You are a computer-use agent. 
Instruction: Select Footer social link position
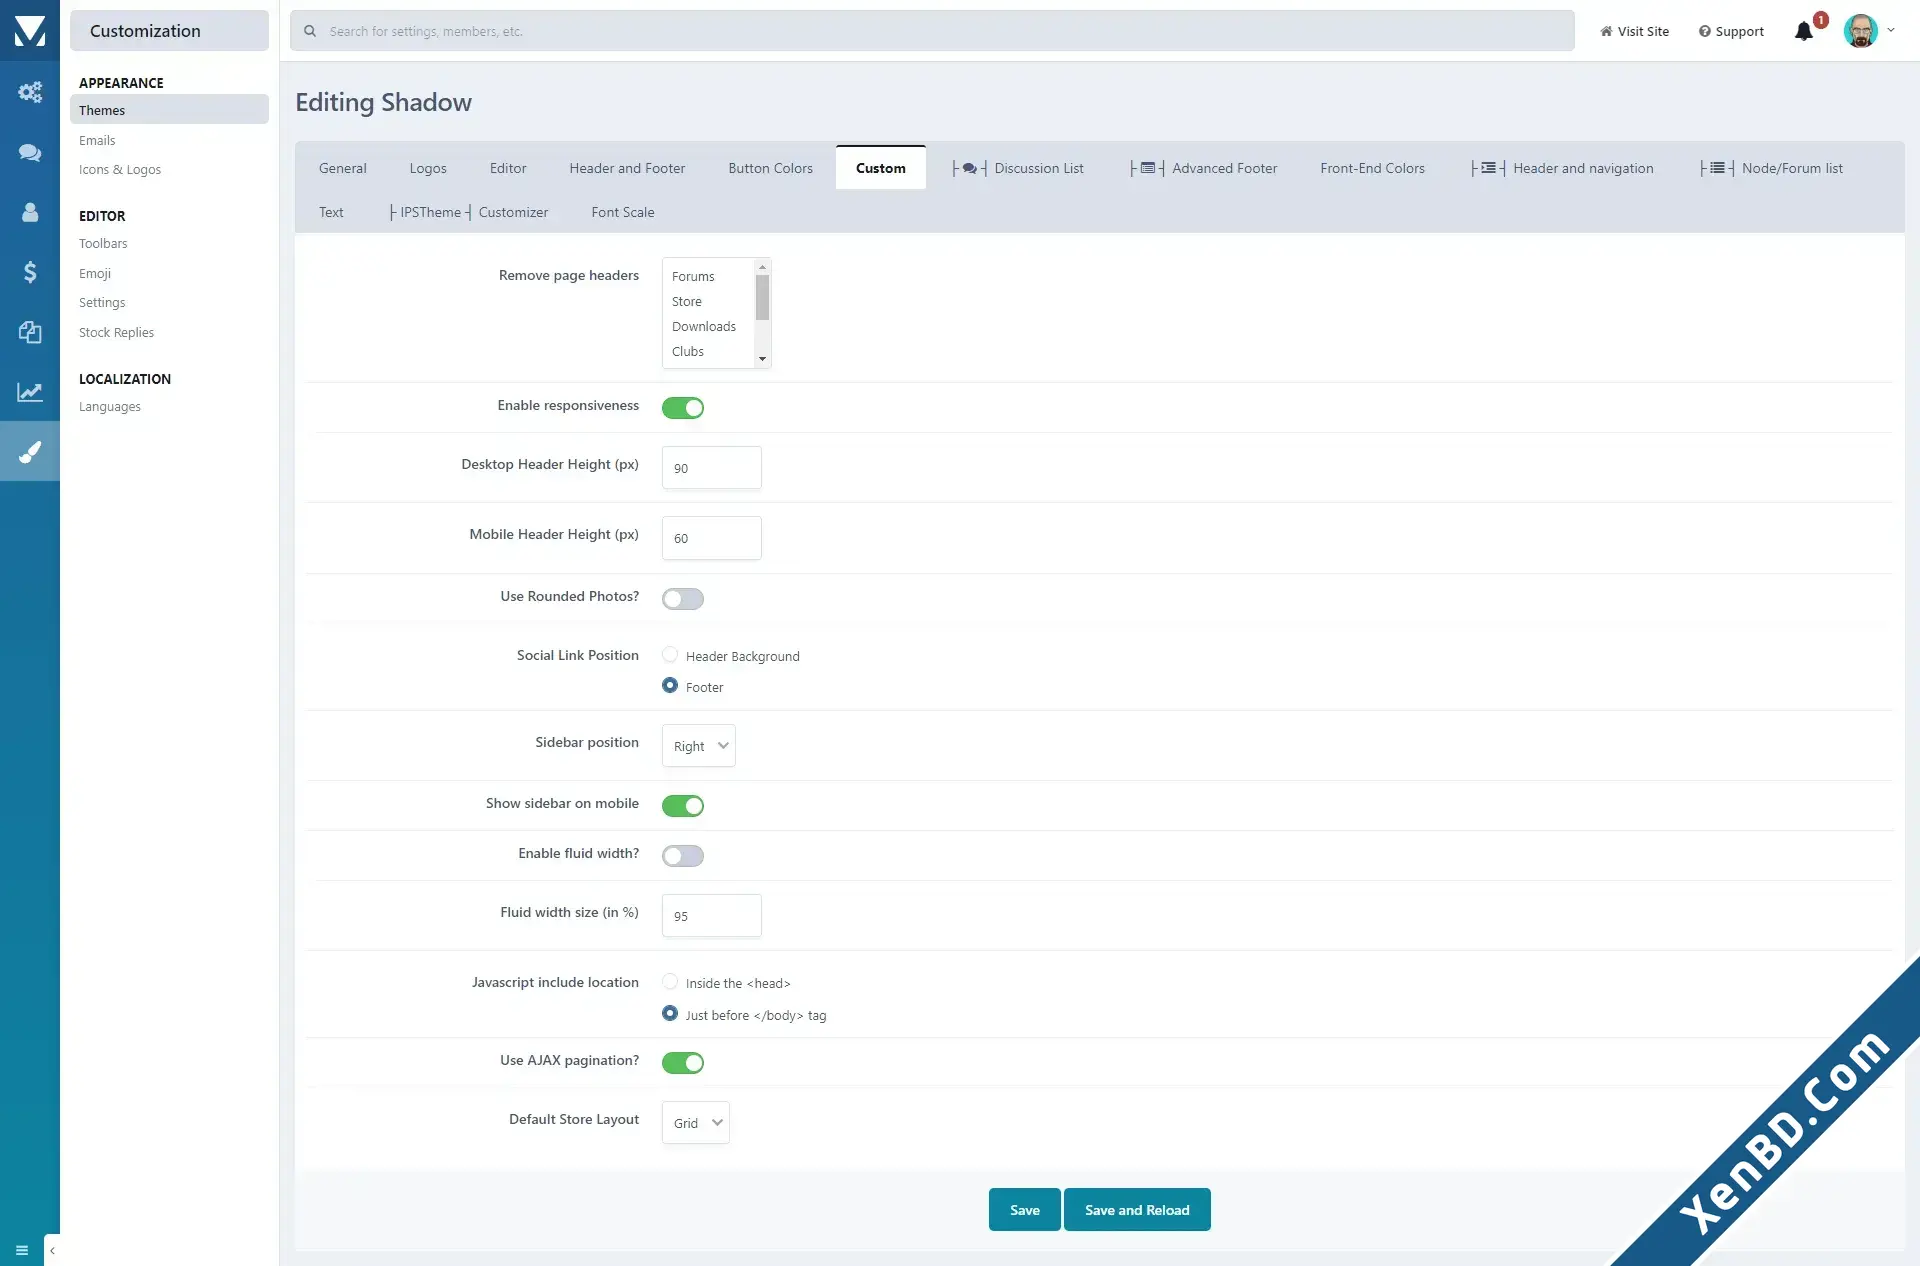click(x=670, y=686)
